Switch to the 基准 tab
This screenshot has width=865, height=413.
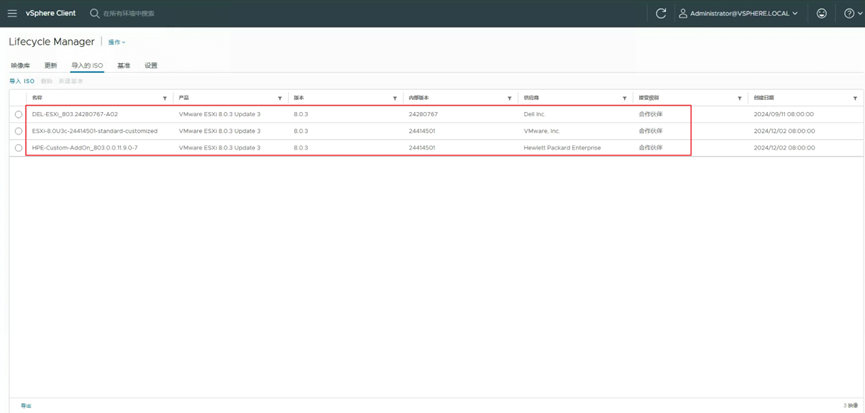click(x=124, y=66)
